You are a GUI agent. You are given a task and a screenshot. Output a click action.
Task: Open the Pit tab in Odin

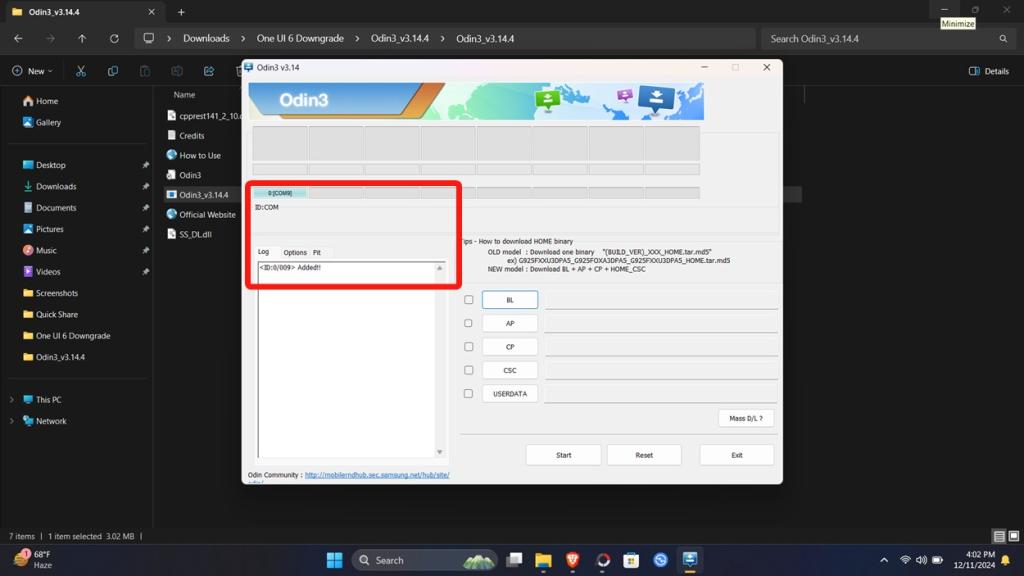tap(316, 252)
